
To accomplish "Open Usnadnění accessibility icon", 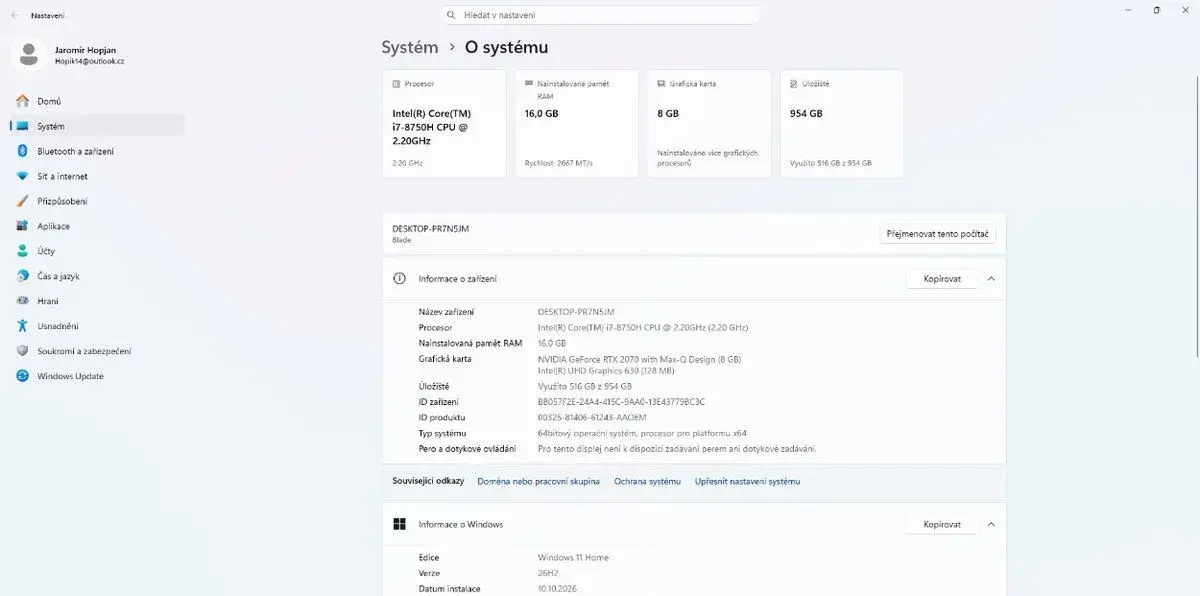I will click(x=22, y=326).
